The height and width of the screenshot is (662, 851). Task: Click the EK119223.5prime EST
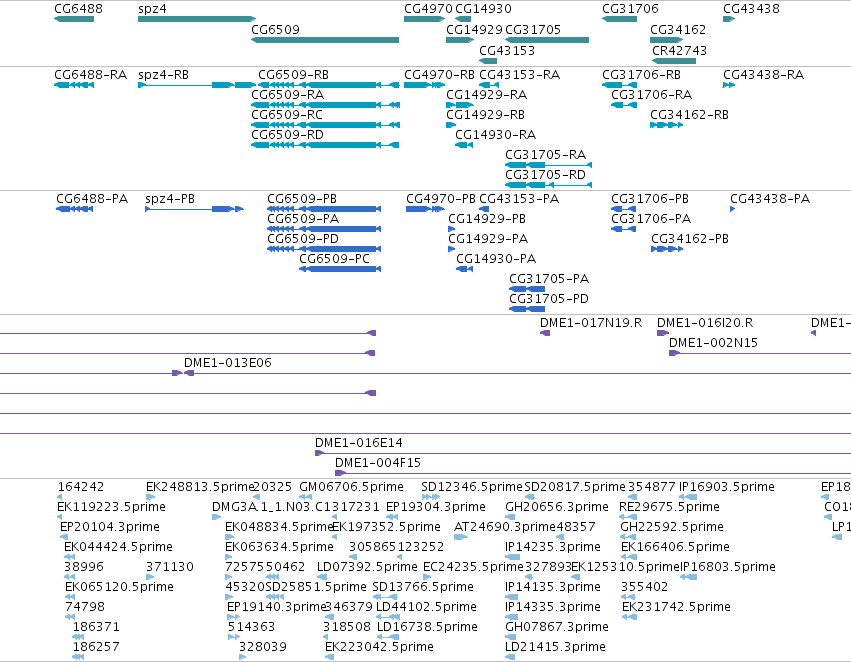pos(60,517)
